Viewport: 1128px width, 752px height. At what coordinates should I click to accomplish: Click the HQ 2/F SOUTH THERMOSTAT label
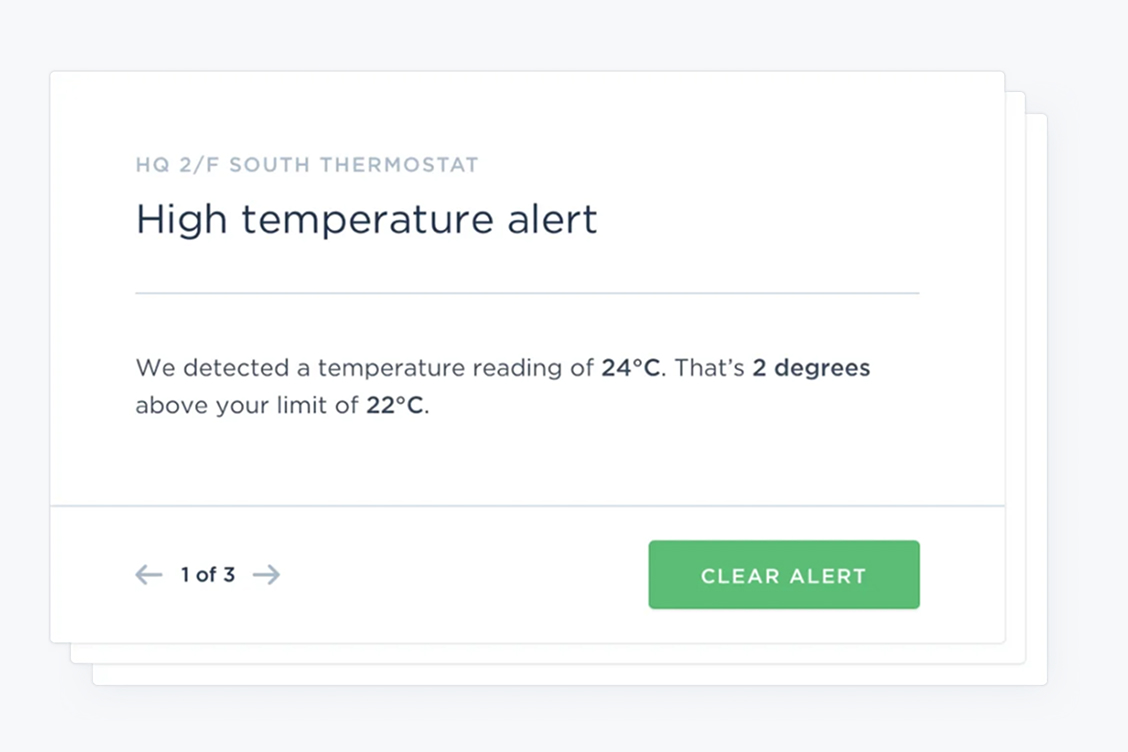[307, 165]
